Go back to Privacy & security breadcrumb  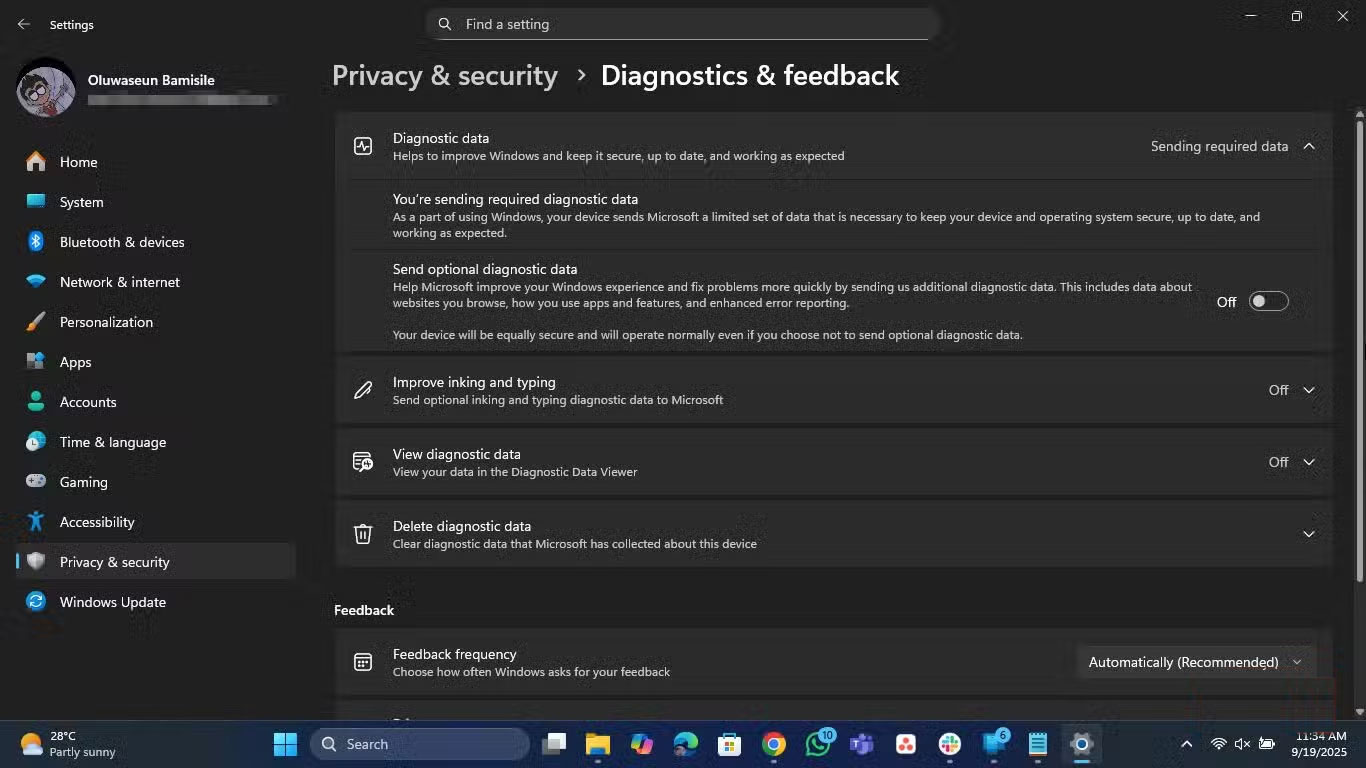click(x=445, y=76)
